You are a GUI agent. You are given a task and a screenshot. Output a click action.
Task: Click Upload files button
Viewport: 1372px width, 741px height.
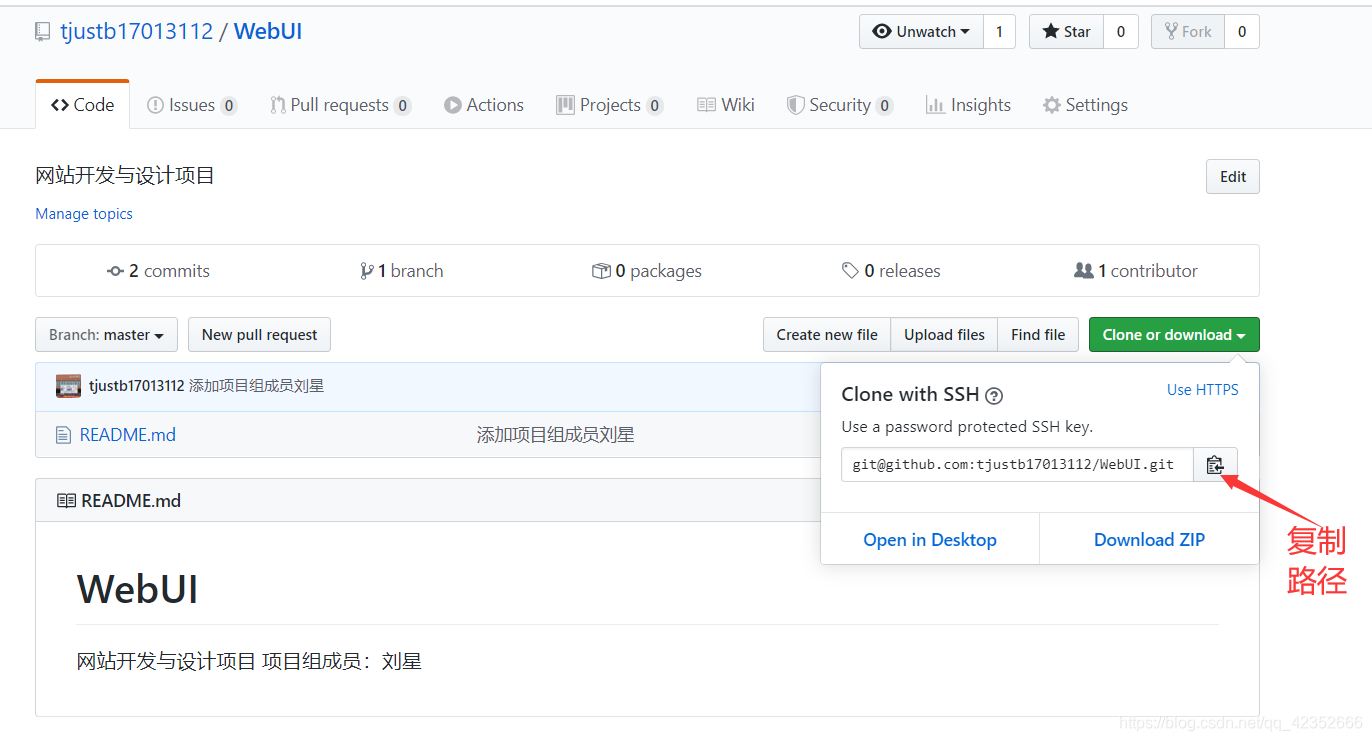click(x=944, y=335)
